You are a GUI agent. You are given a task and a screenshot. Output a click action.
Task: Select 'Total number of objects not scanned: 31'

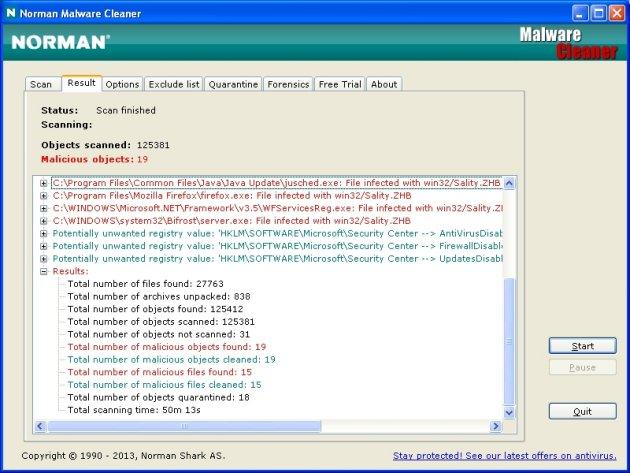[x=159, y=334]
